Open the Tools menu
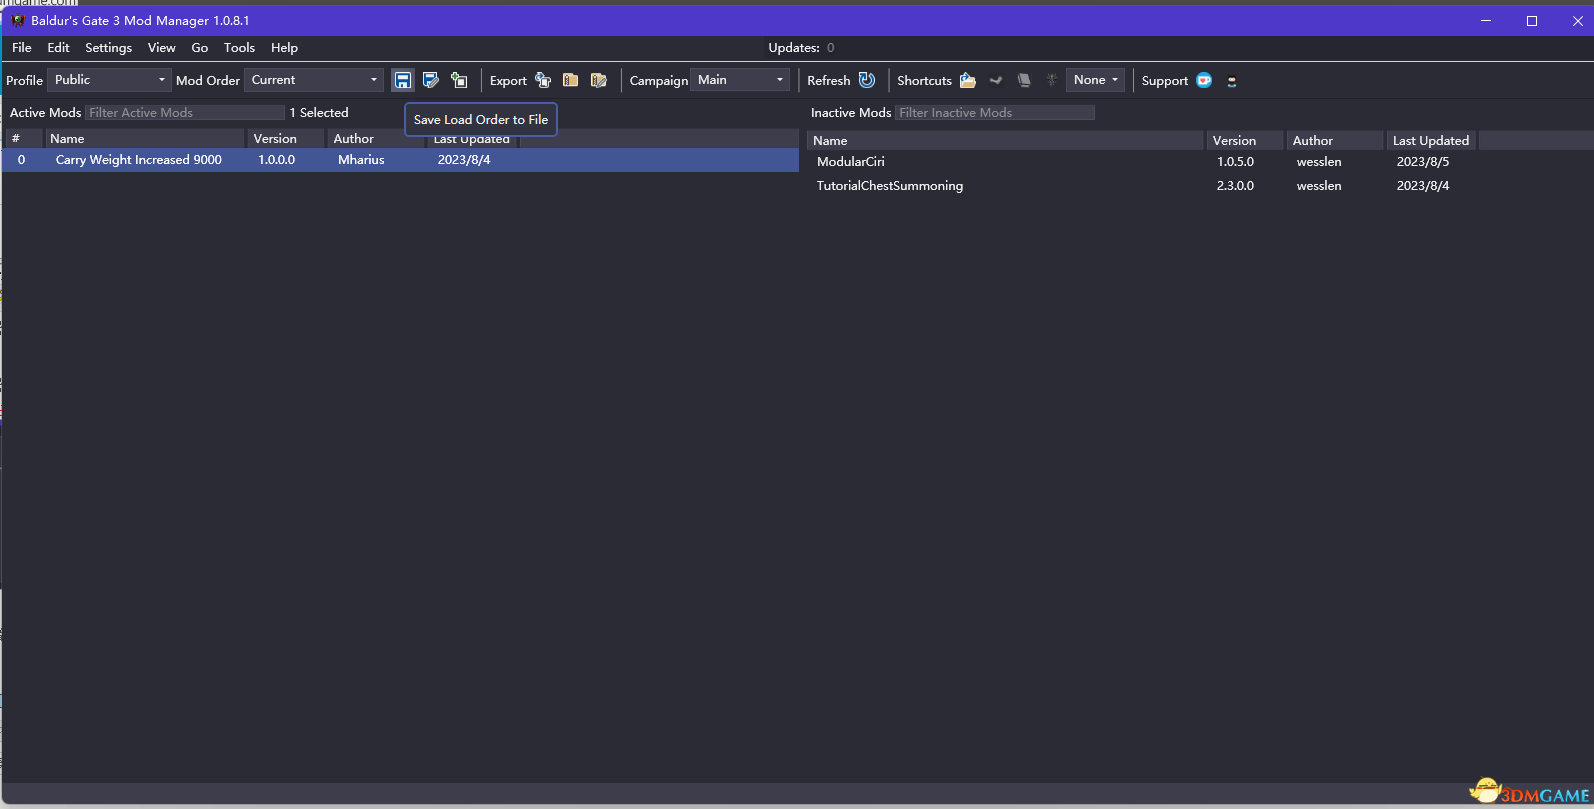The height and width of the screenshot is (809, 1594). (239, 48)
